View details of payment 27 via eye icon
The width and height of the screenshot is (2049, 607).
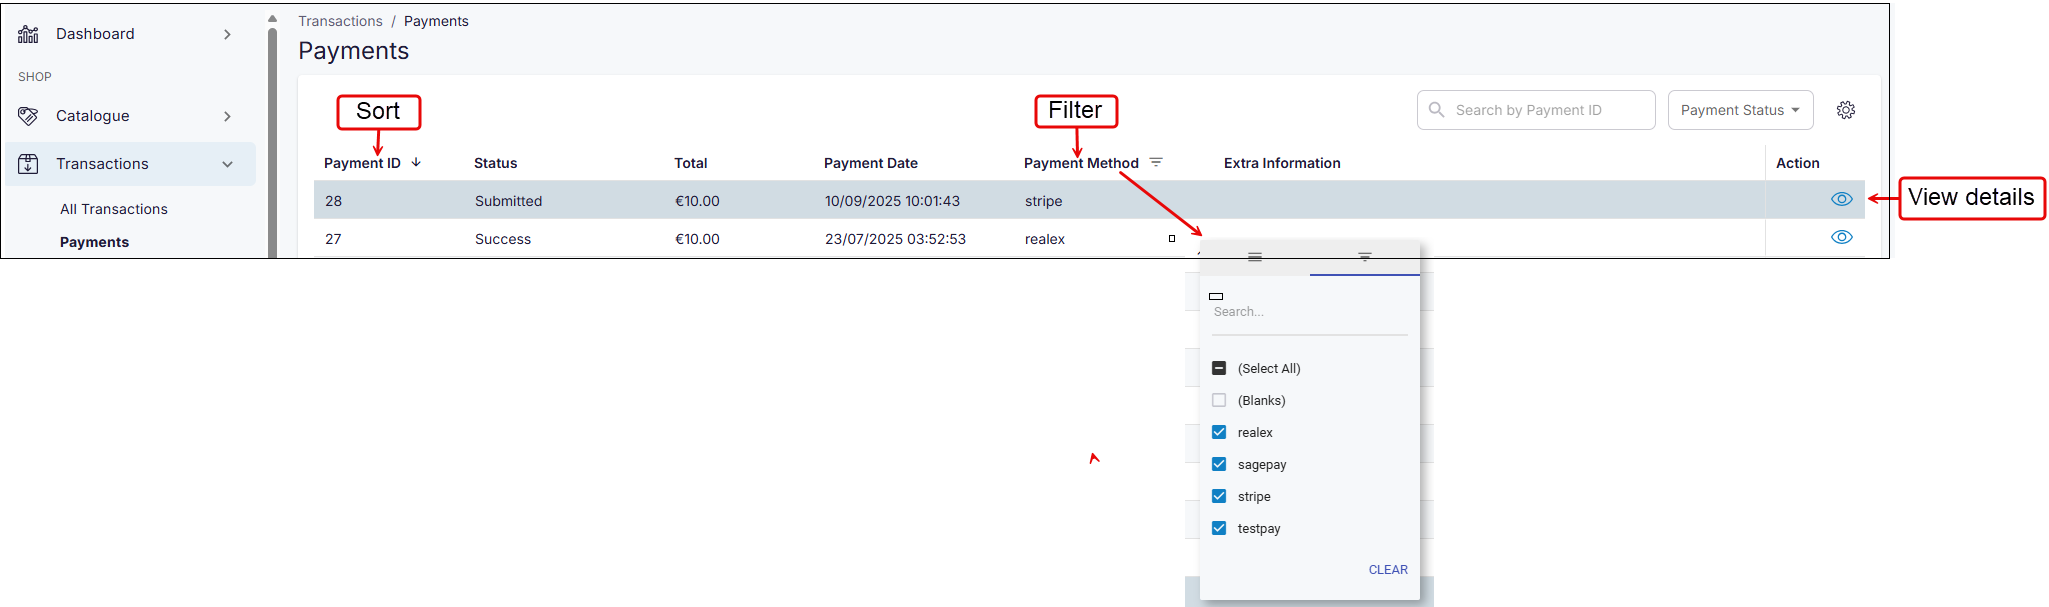[1841, 237]
